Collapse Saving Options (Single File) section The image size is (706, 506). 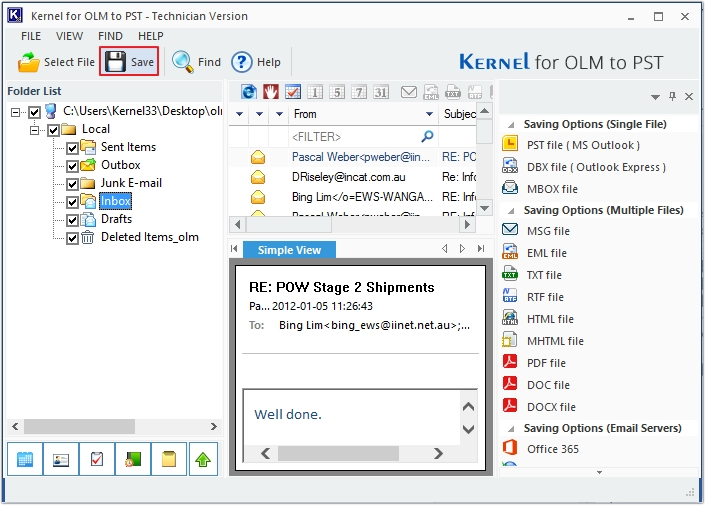coord(511,125)
